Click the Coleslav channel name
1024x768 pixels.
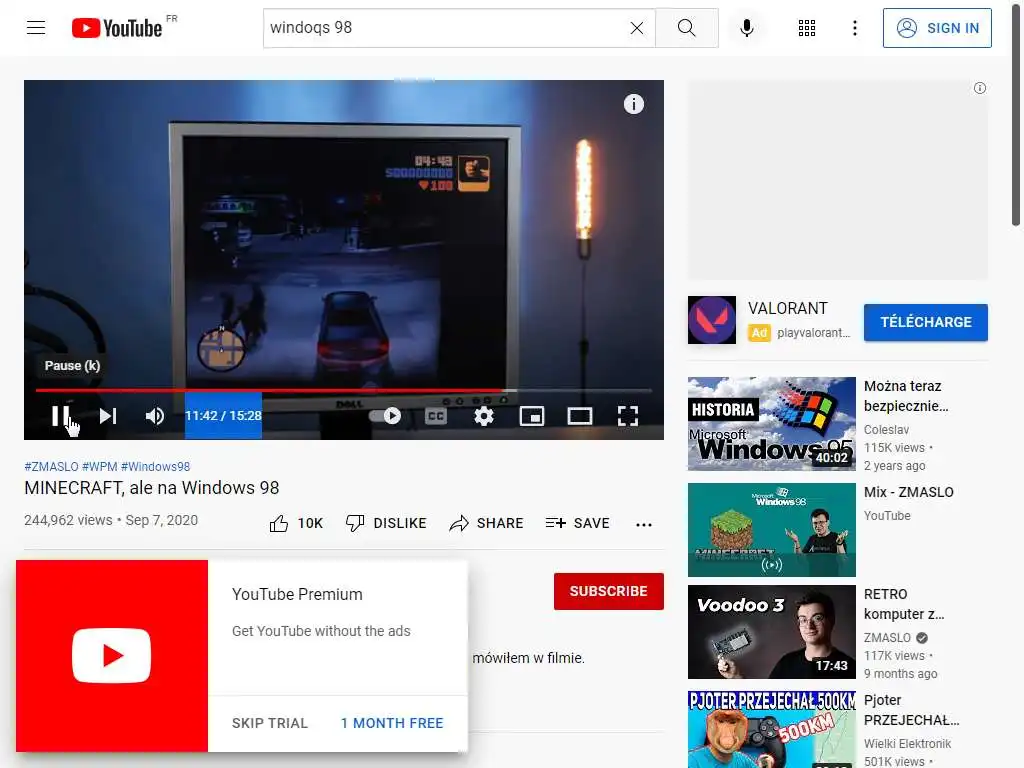pos(886,430)
